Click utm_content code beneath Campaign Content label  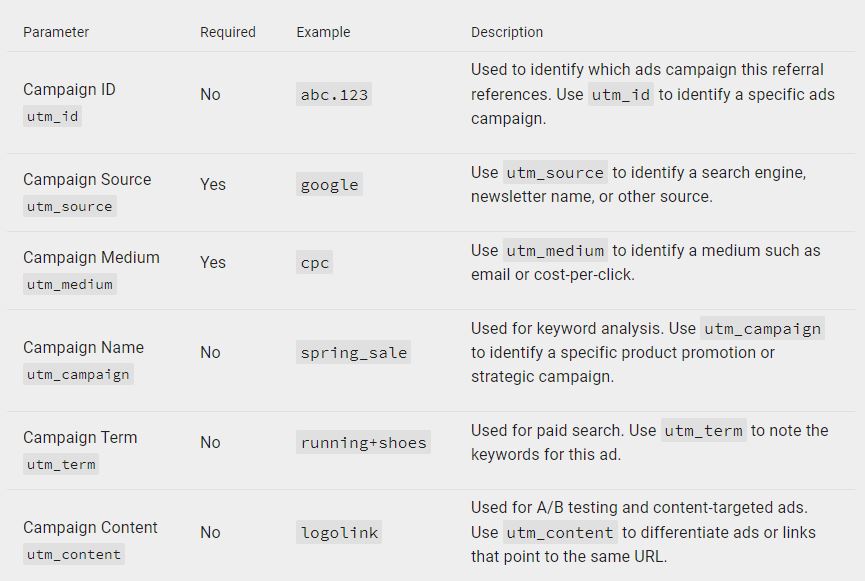click(x=74, y=554)
